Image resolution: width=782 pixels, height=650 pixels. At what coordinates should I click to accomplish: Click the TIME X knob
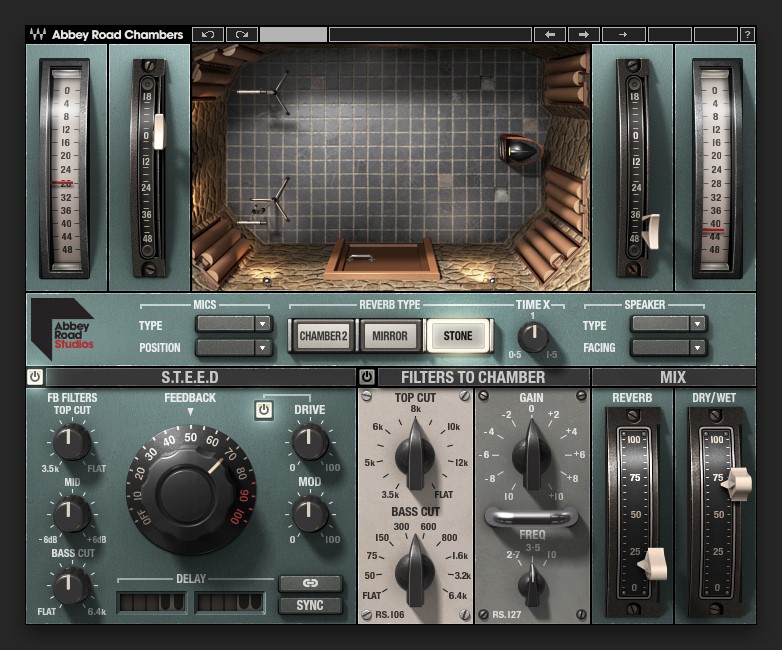[533, 336]
